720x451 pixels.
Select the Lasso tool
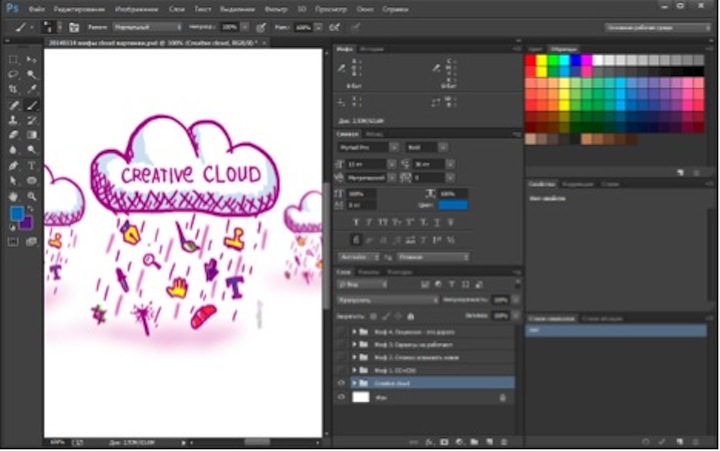click(x=14, y=74)
